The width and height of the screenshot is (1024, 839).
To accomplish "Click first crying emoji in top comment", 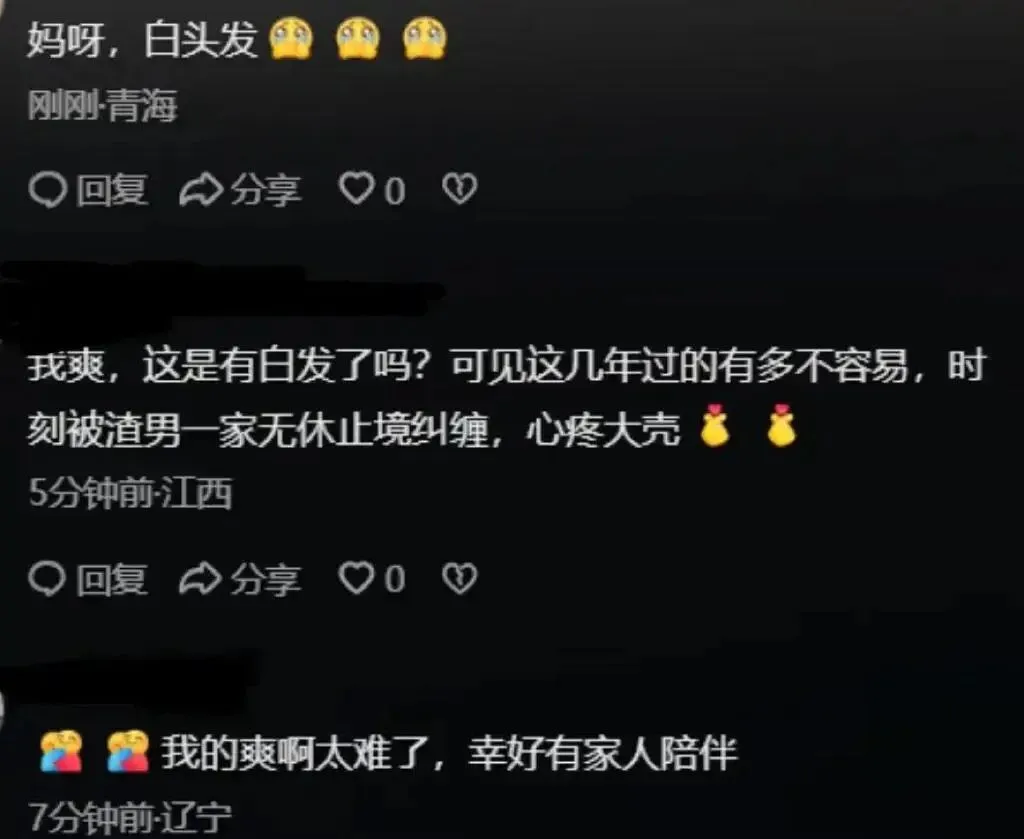I will click(x=291, y=39).
